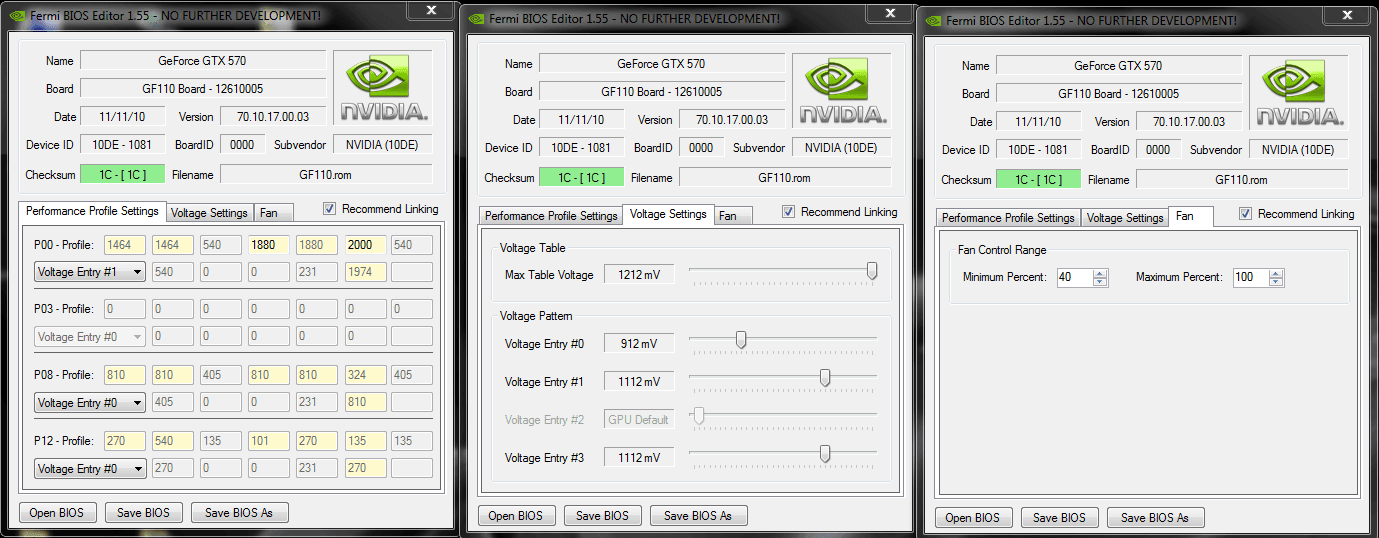Click Save BIOS As in leftmost window

239,512
